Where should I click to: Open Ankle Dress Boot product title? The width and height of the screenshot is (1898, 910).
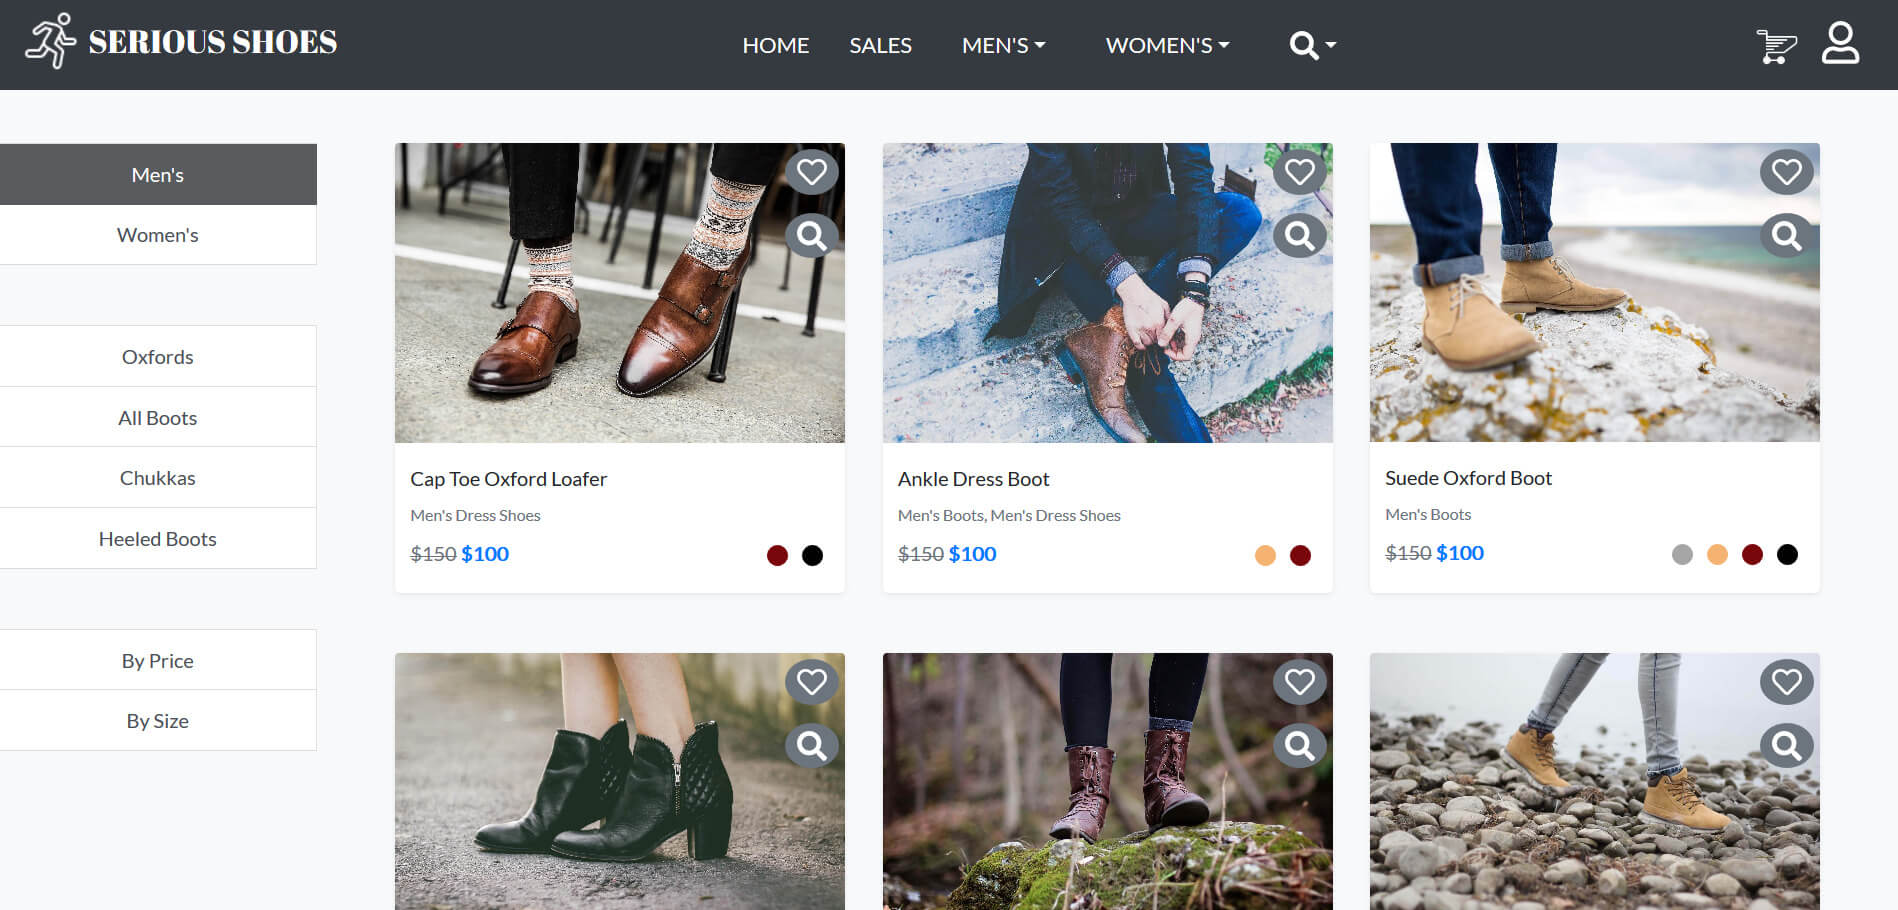[x=973, y=479]
